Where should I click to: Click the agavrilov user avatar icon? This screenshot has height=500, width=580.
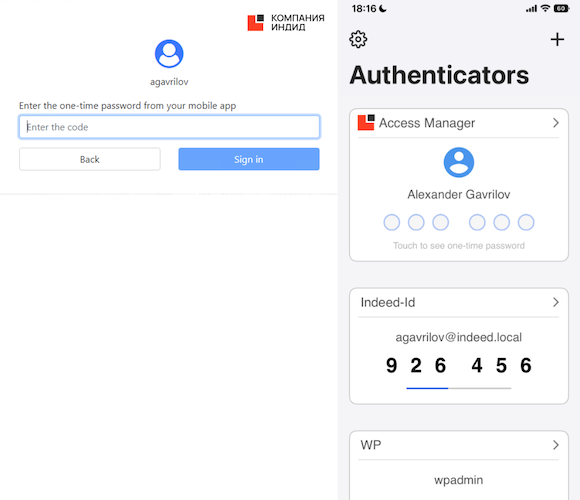169,54
